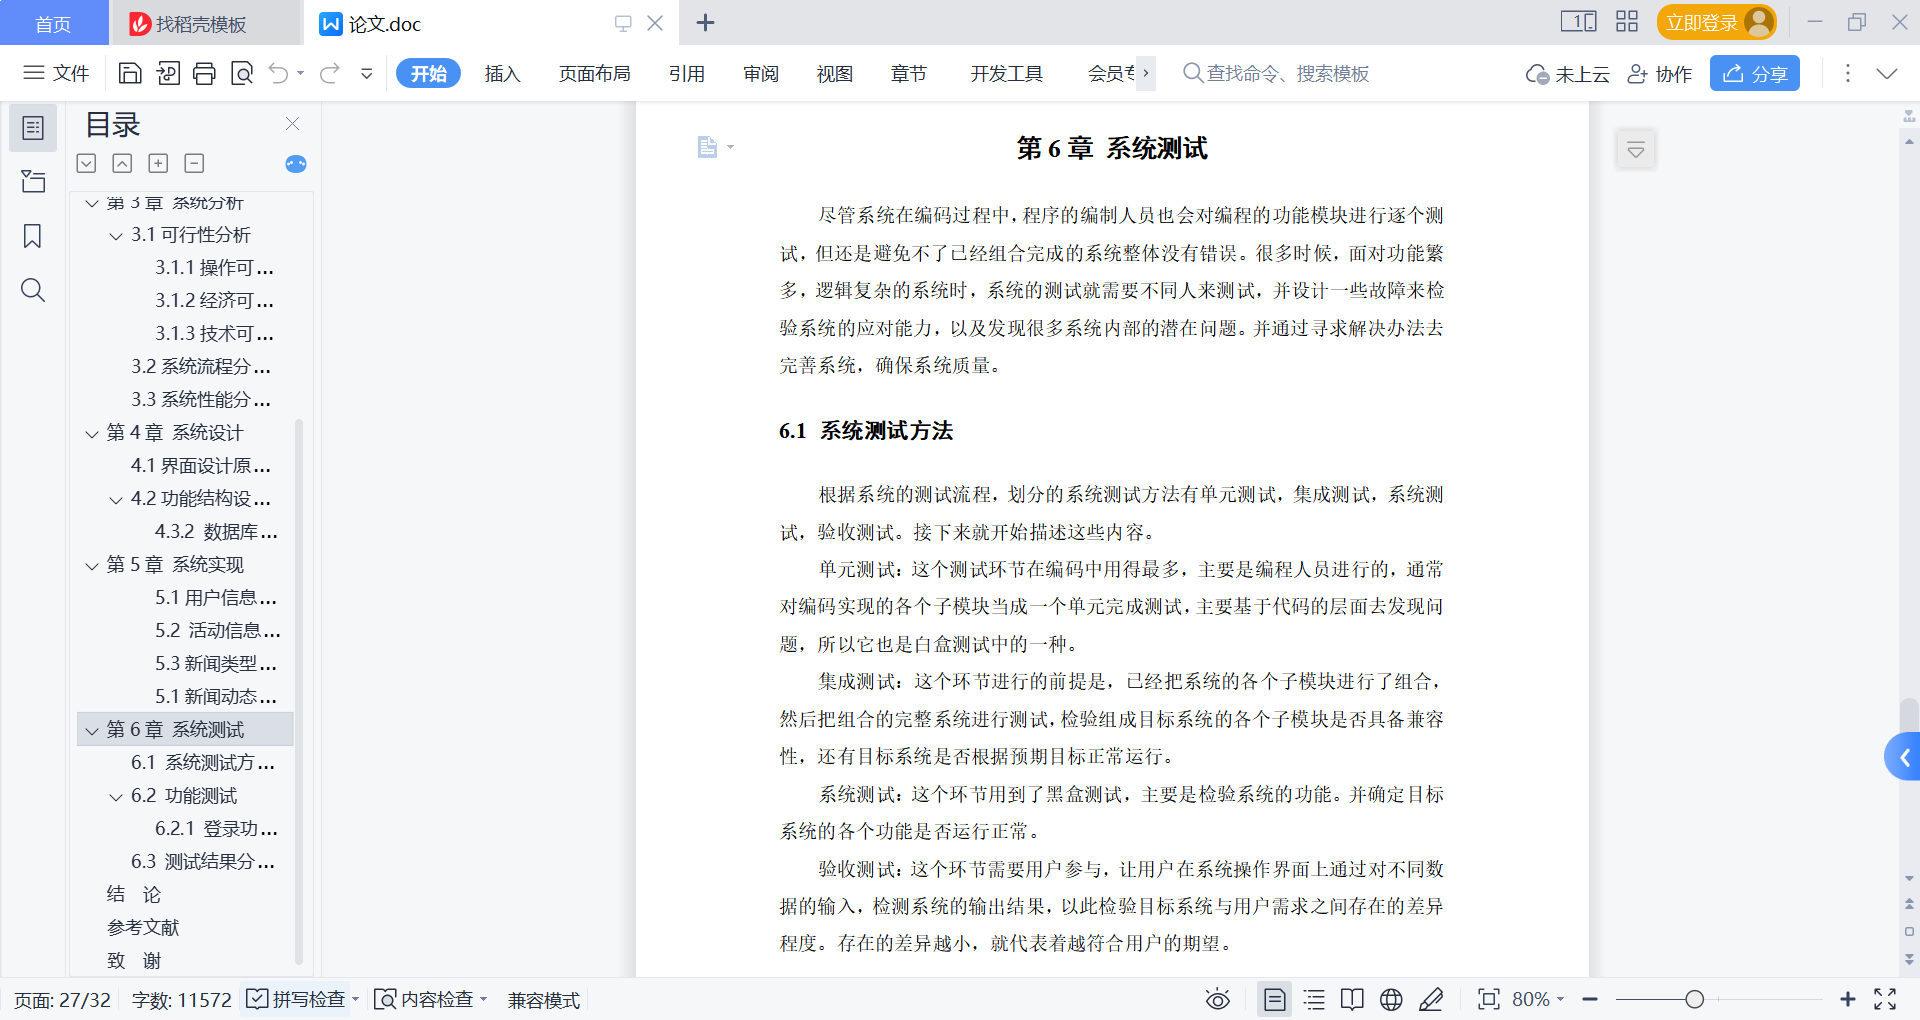This screenshot has height=1020, width=1920.
Task: Click the Print icon in toolbar
Action: [x=204, y=73]
